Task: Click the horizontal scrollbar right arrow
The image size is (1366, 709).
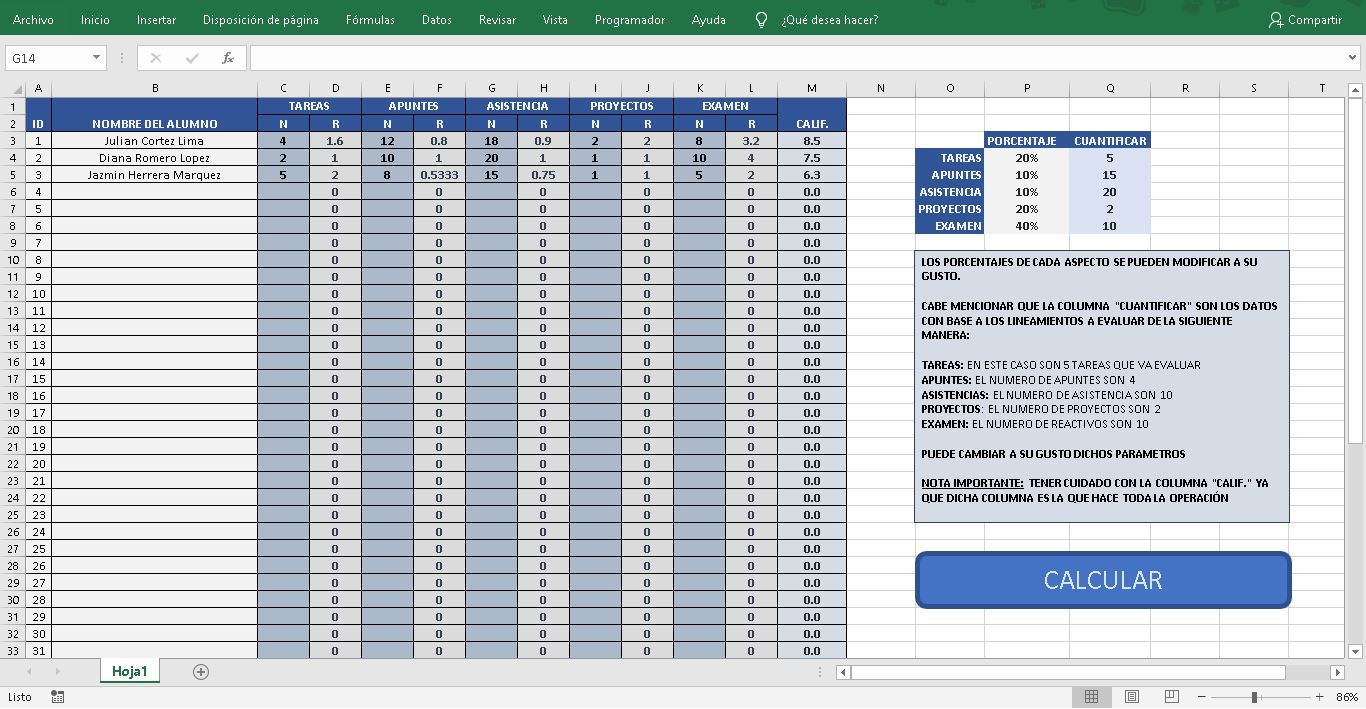Action: (1338, 672)
